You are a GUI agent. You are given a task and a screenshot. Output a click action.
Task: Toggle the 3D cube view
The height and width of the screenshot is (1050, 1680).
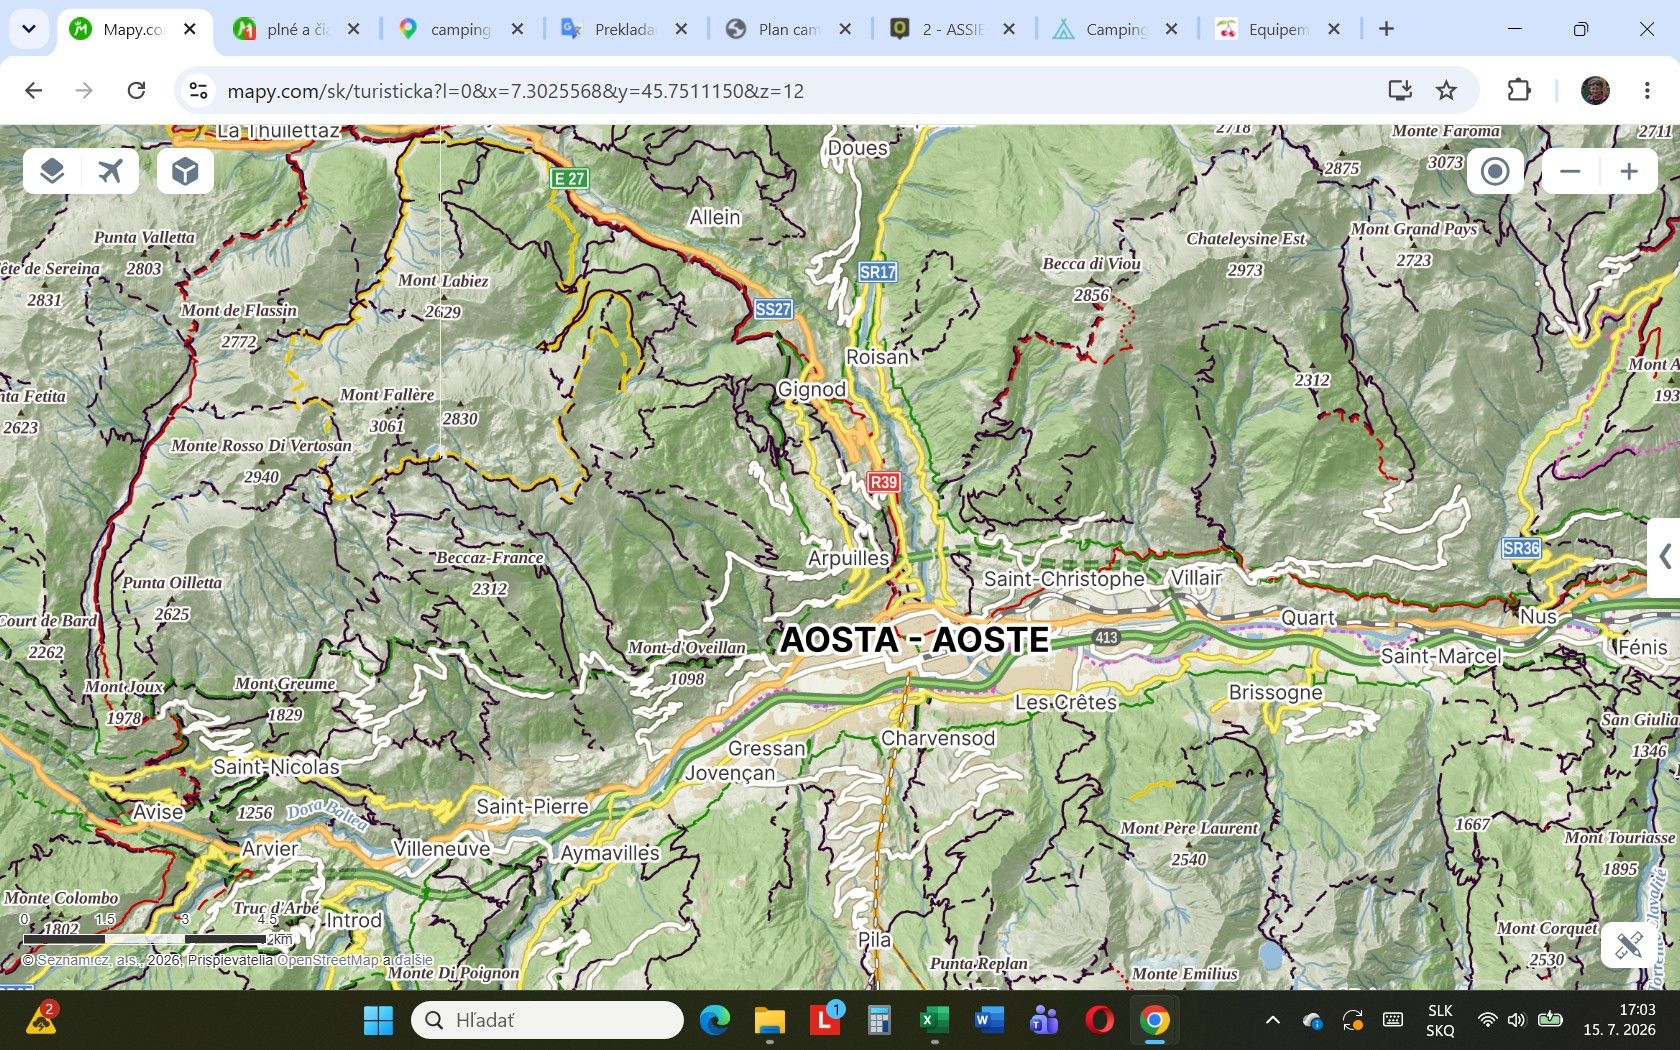185,171
